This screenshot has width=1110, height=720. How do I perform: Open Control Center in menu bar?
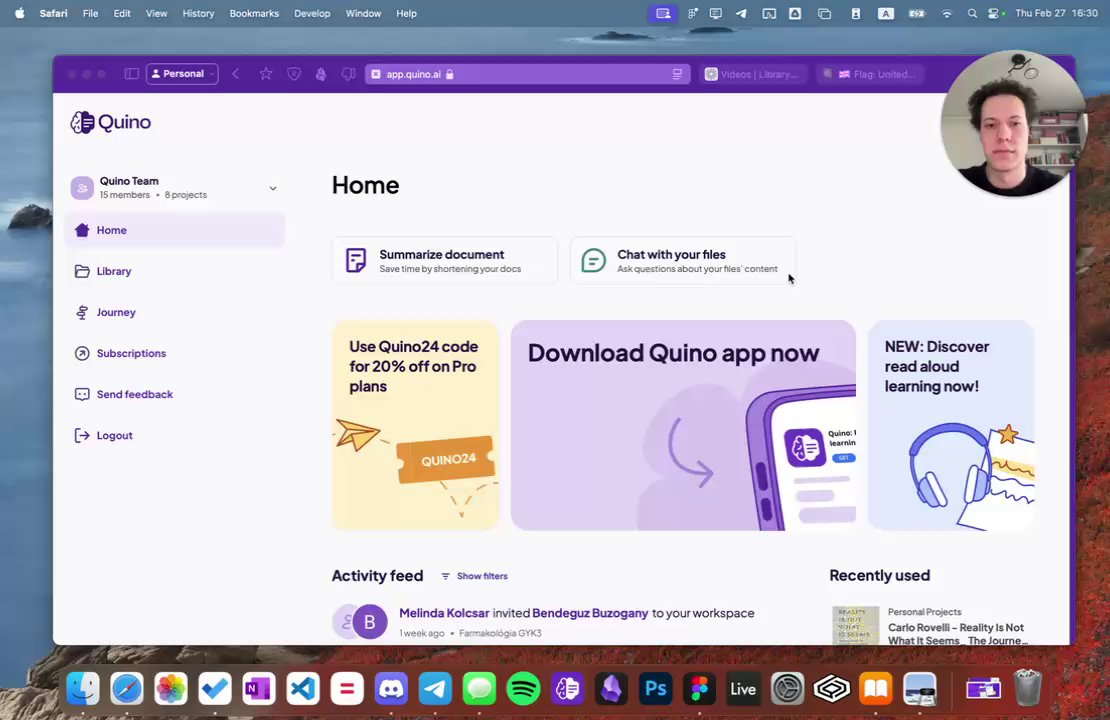[x=995, y=13]
